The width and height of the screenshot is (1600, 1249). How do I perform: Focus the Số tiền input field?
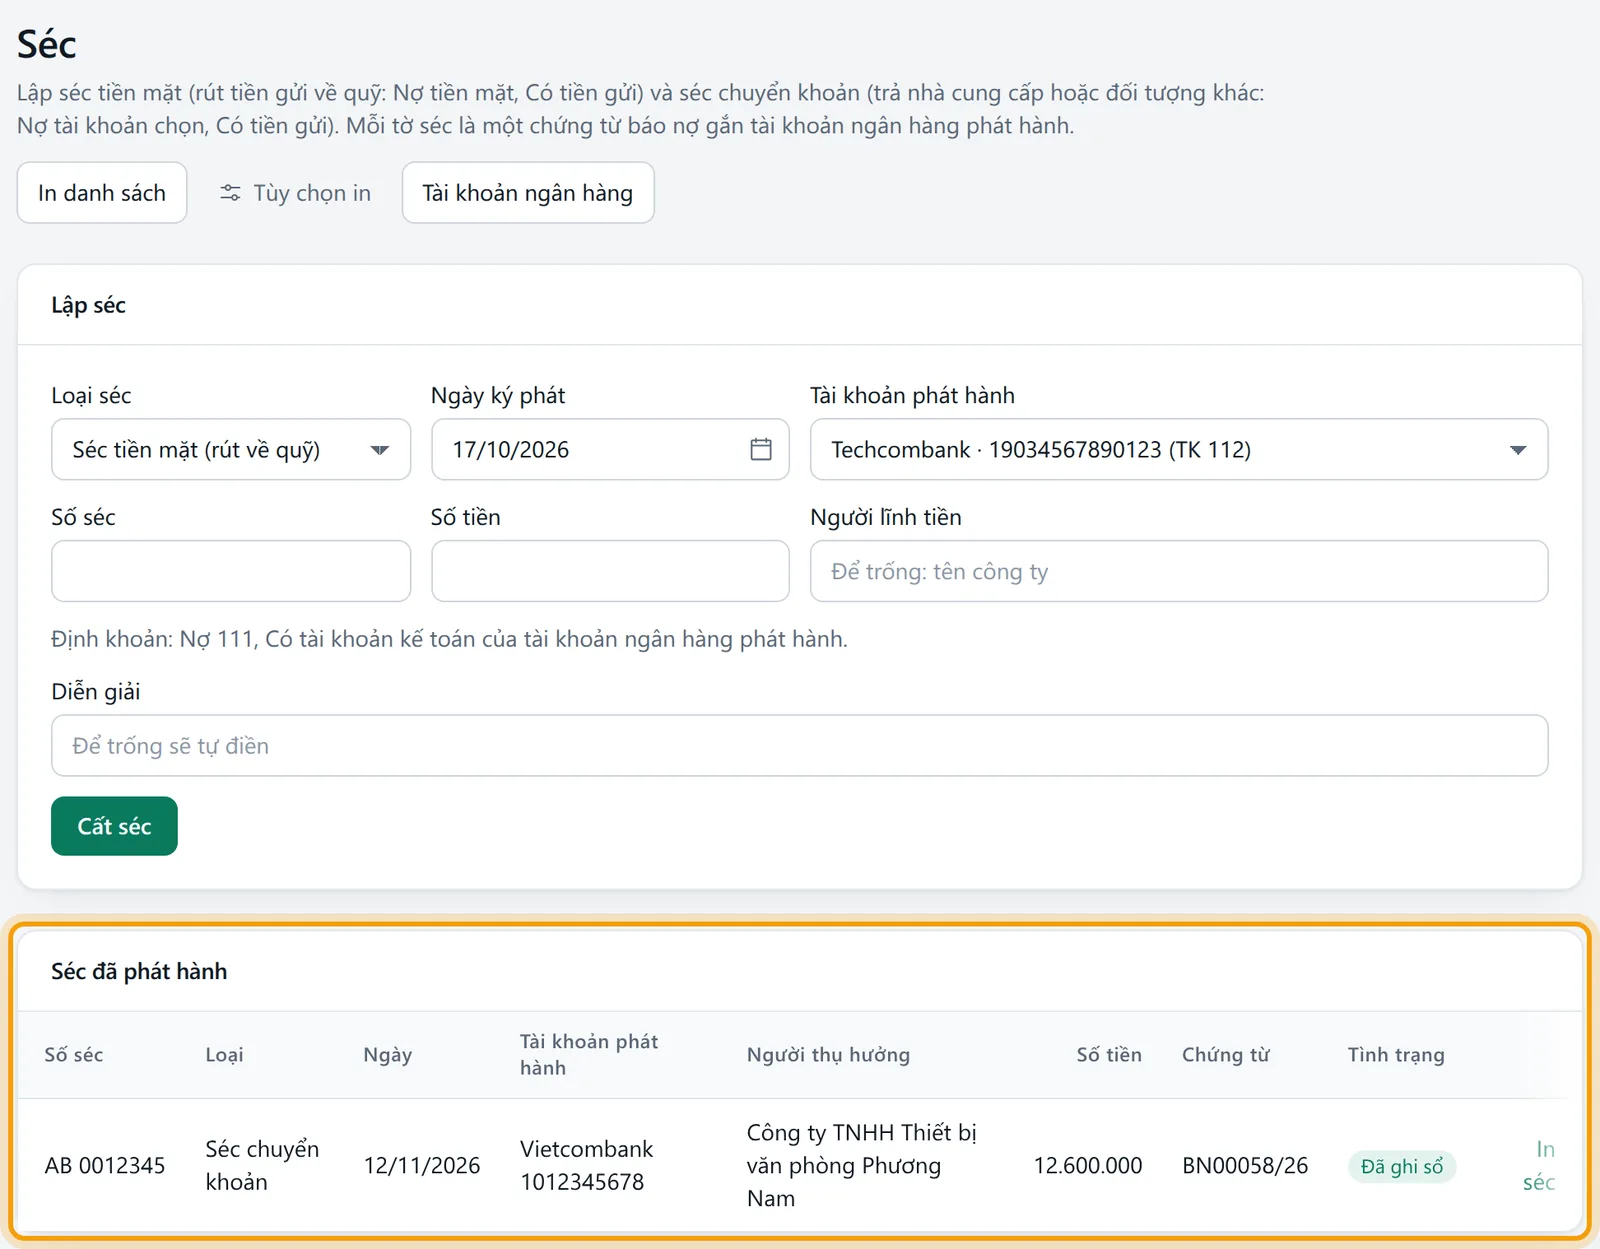pyautogui.click(x=610, y=571)
